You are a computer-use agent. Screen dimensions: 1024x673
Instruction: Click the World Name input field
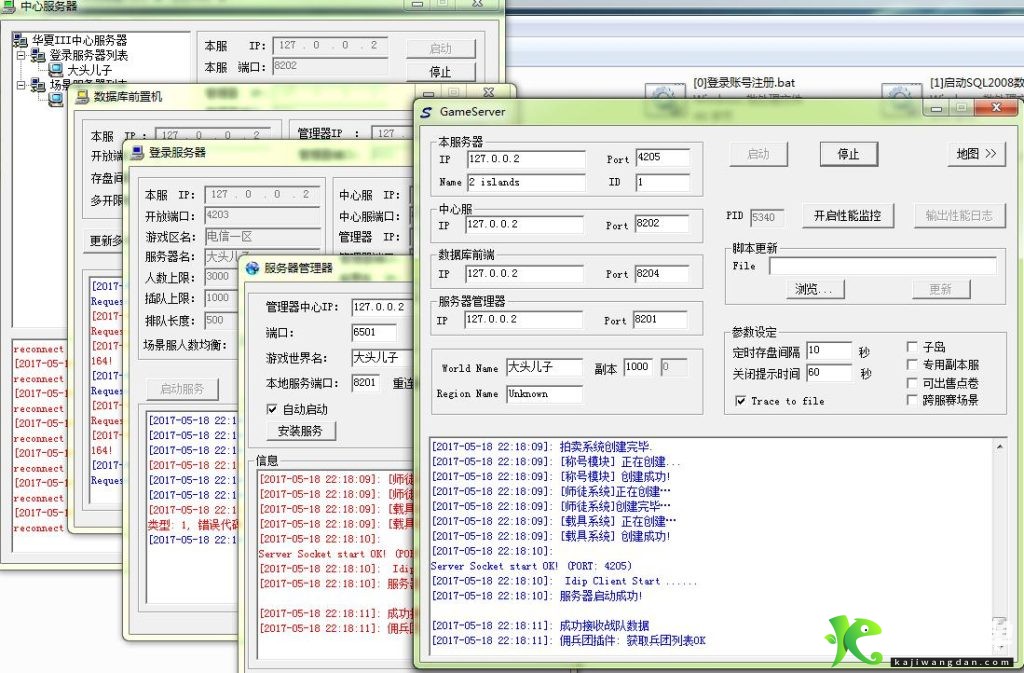coord(544,368)
